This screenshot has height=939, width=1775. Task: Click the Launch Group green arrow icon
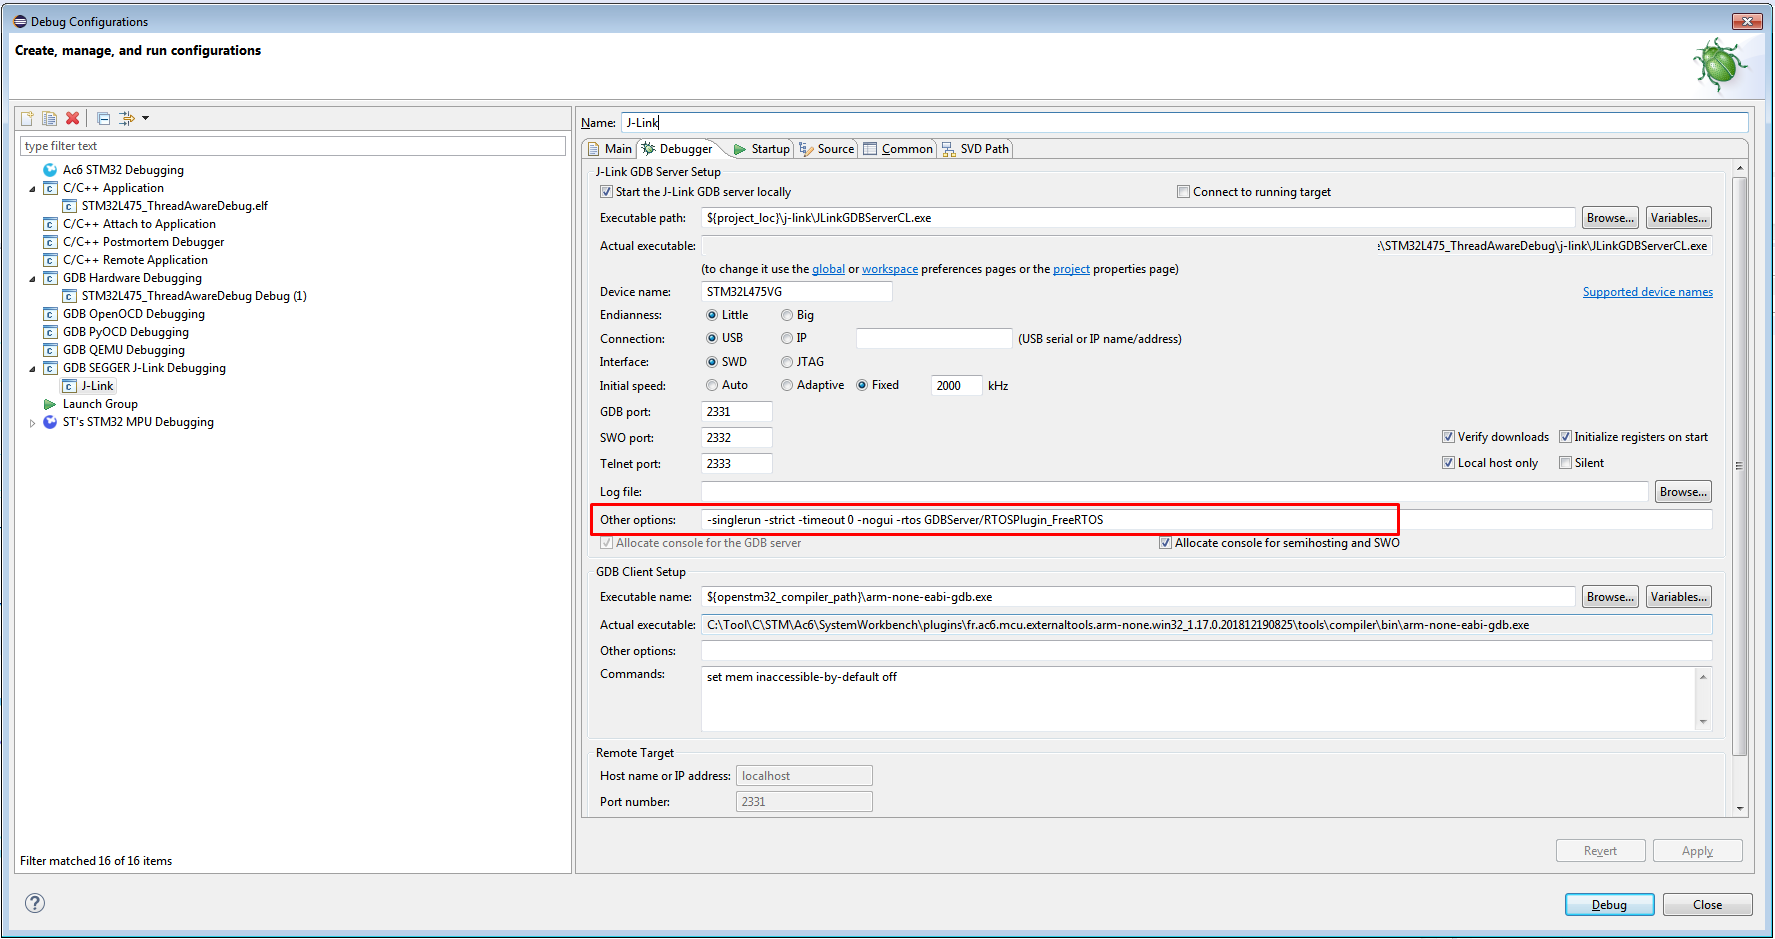pos(50,404)
